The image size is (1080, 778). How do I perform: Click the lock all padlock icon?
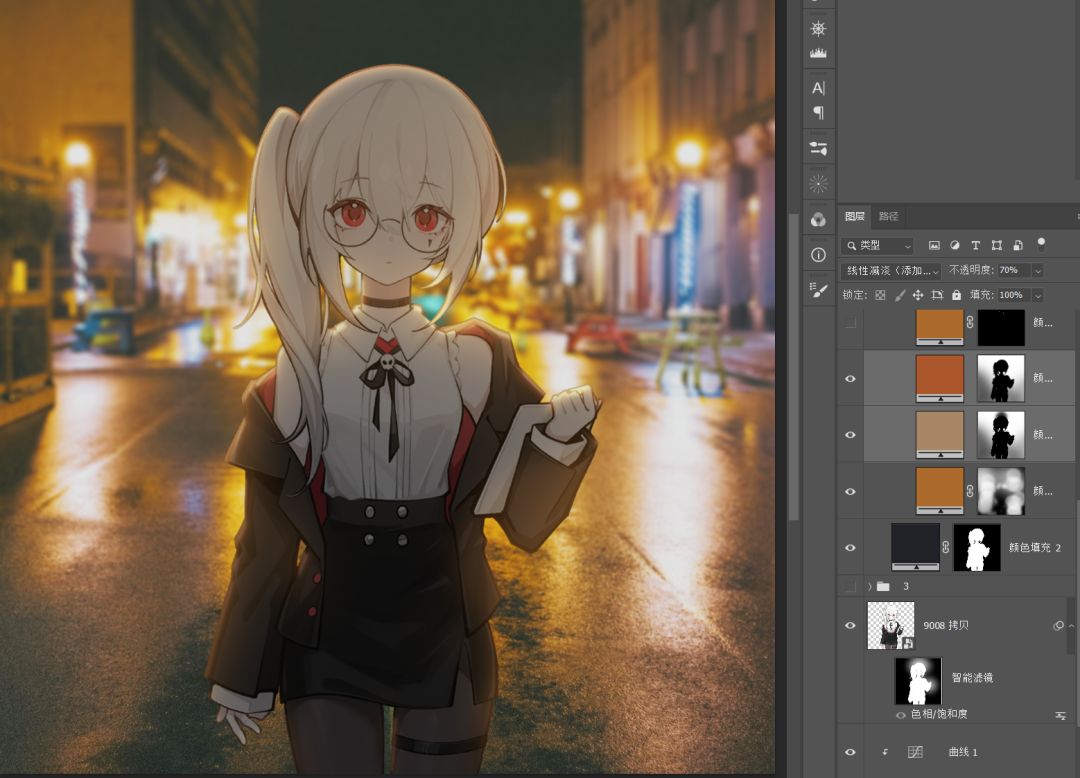tap(956, 295)
